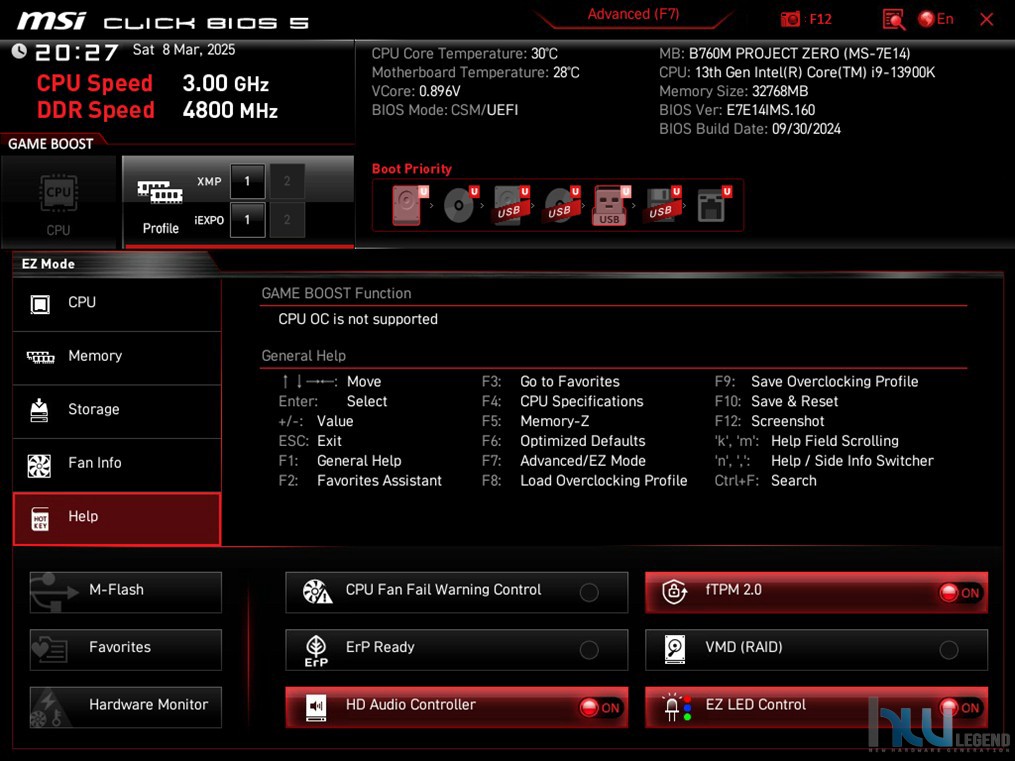Select the USB optical disc boot device
Image resolution: width=1015 pixels, height=761 pixels.
(x=562, y=204)
